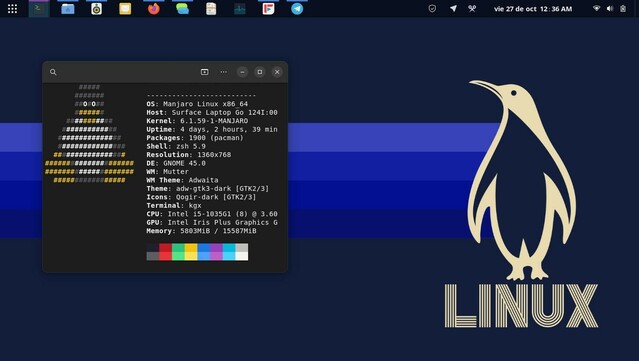Click the 'Kernel: 6.1.59-1-MANJARO' line

click(x=197, y=121)
